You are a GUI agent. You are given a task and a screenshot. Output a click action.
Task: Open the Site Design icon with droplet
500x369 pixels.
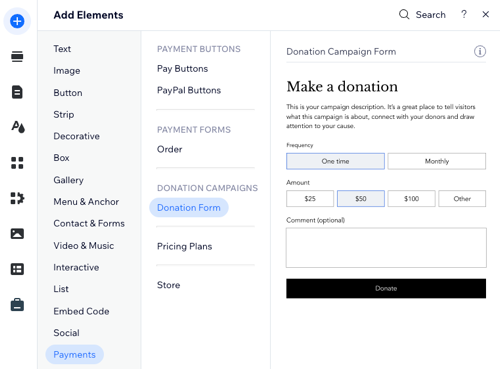[x=18, y=127]
